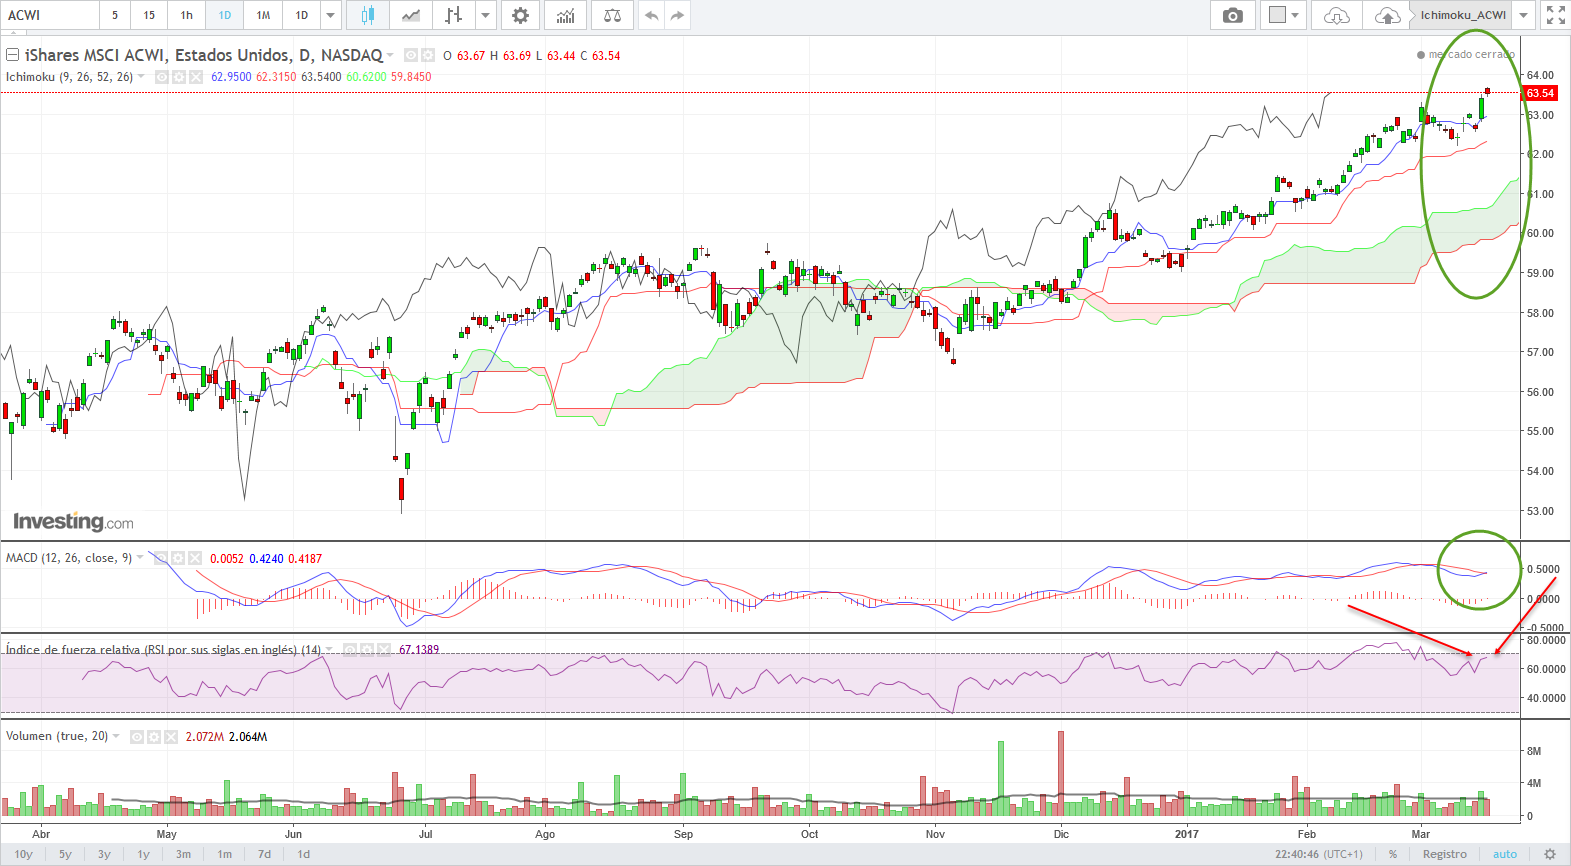
Task: Click timezone clock 22:40:46 (UTC+1)
Action: pos(1318,854)
